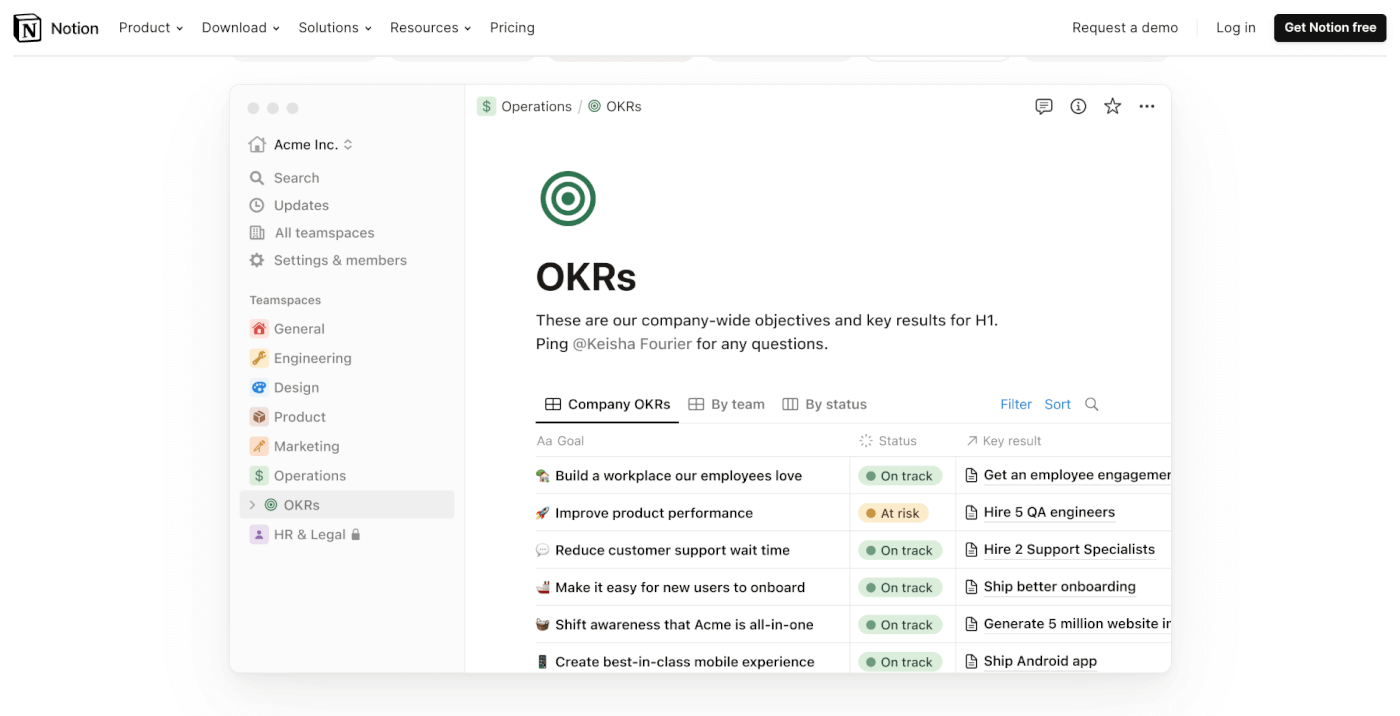This screenshot has height=716, width=1400.
Task: Open the comments speech bubble icon
Action: pos(1044,106)
